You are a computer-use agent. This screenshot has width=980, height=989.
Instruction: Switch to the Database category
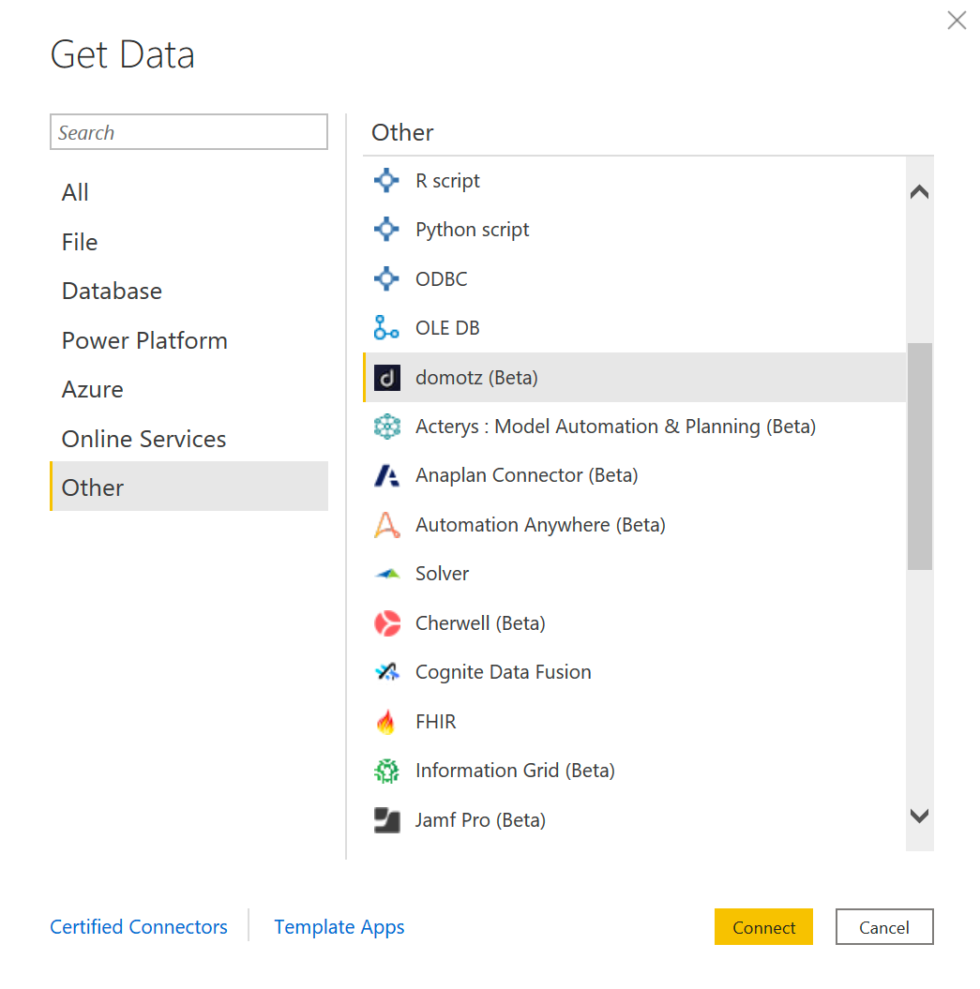(x=111, y=291)
